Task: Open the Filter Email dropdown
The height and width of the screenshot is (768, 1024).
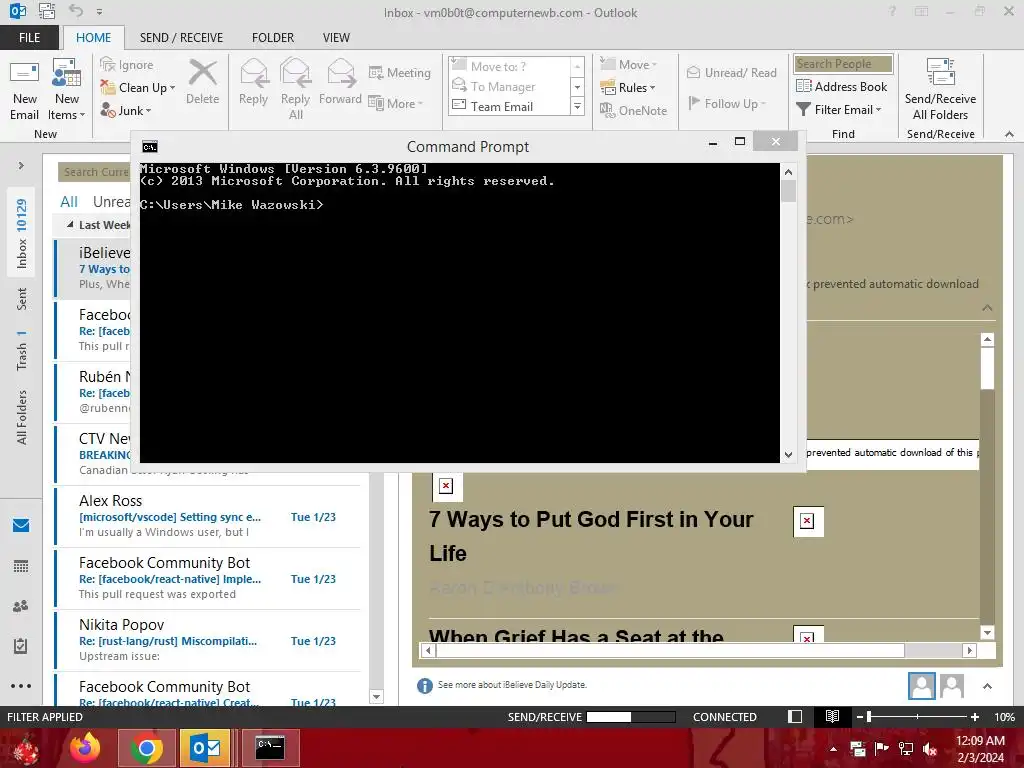Action: (839, 110)
